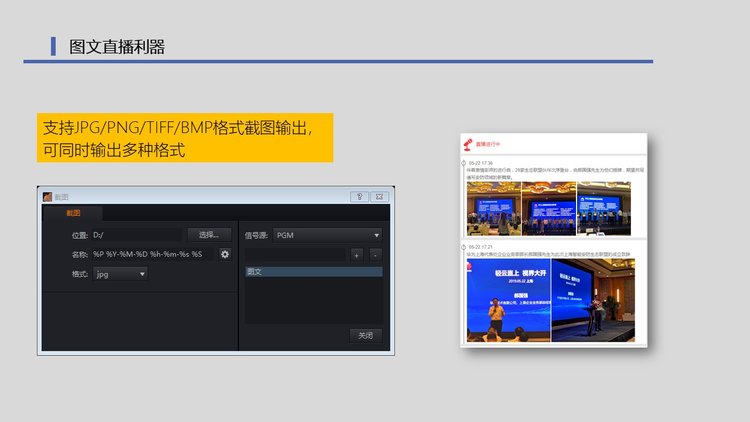Switch to the 截图 tab

pos(73,213)
